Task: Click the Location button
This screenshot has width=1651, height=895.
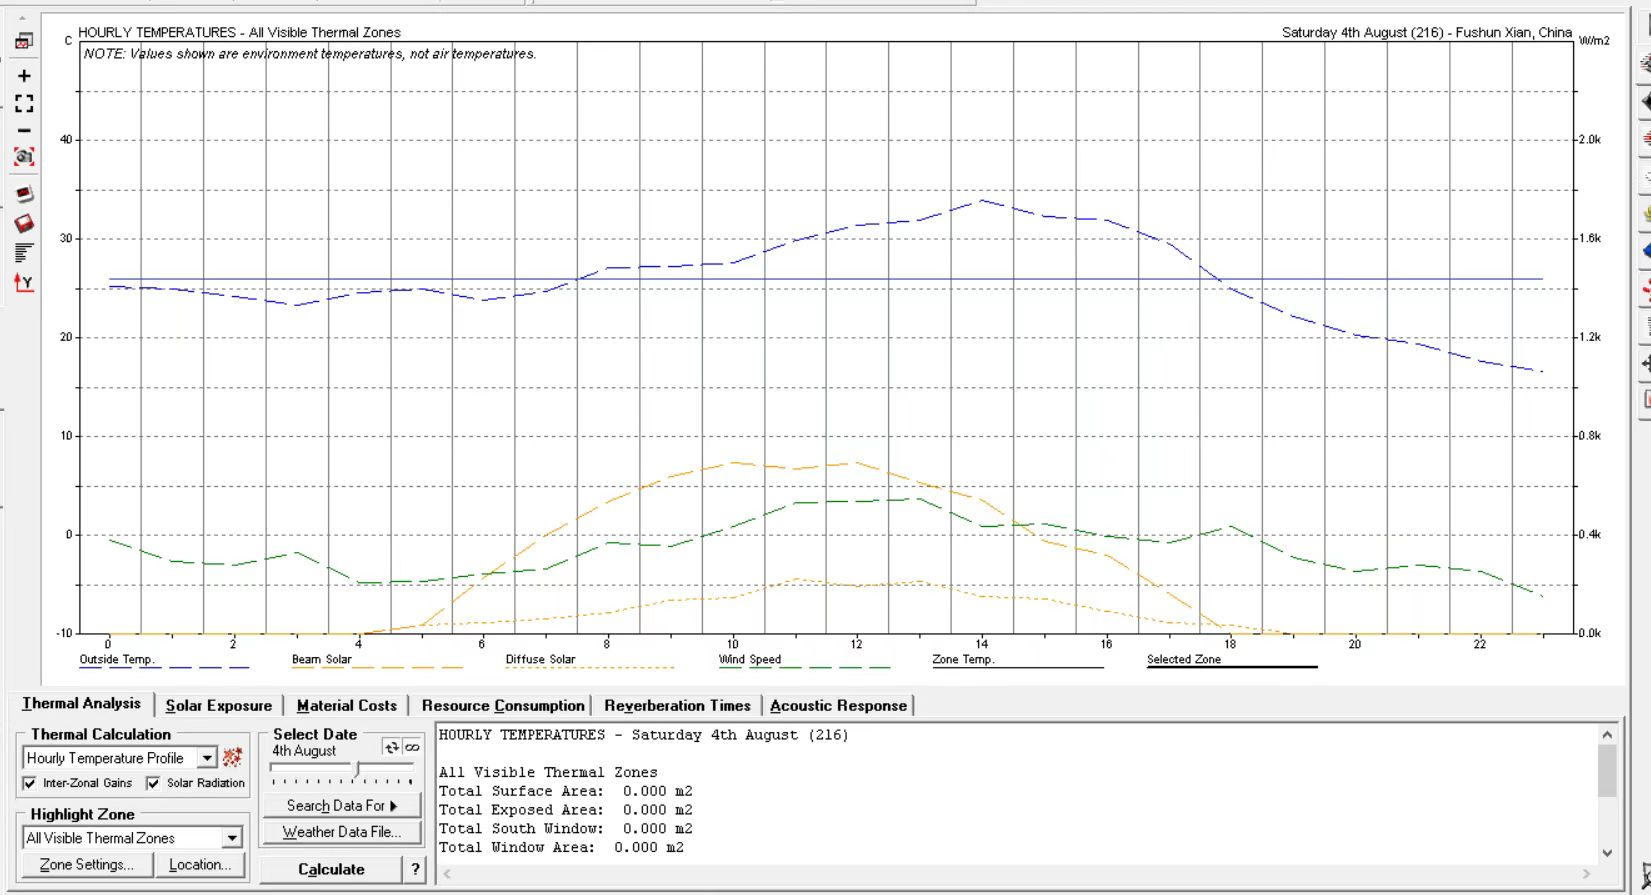Action: click(x=200, y=865)
